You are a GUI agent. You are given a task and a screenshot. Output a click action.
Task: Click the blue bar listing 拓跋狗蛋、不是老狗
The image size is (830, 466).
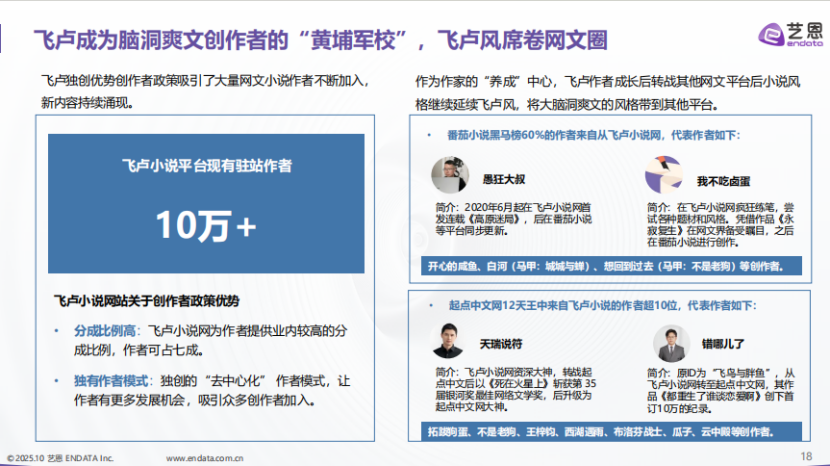tap(611, 432)
